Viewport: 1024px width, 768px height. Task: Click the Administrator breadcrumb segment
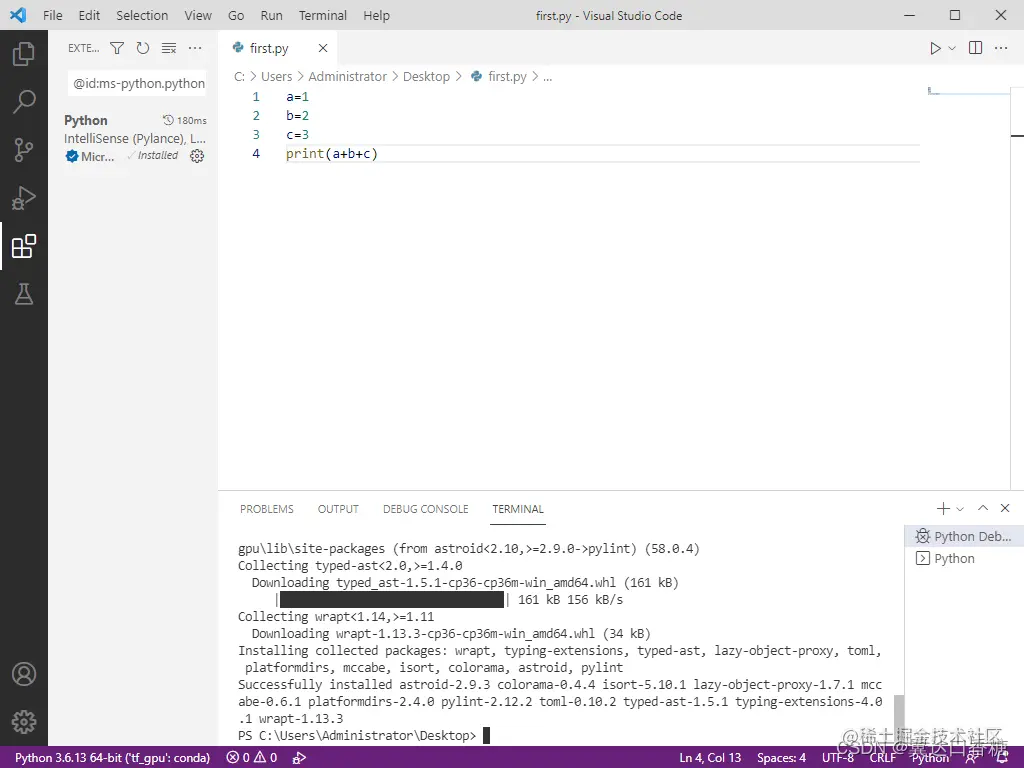pyautogui.click(x=347, y=76)
